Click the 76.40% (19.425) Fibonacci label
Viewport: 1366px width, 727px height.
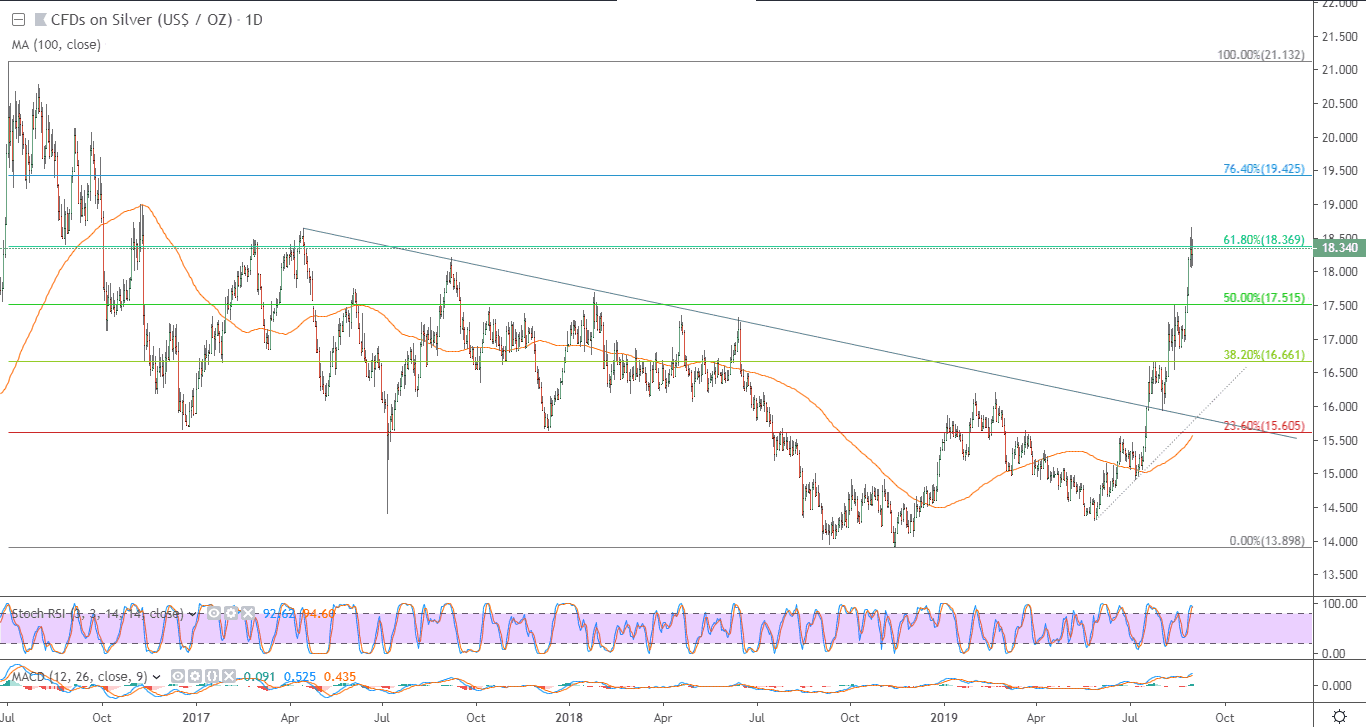point(1264,169)
